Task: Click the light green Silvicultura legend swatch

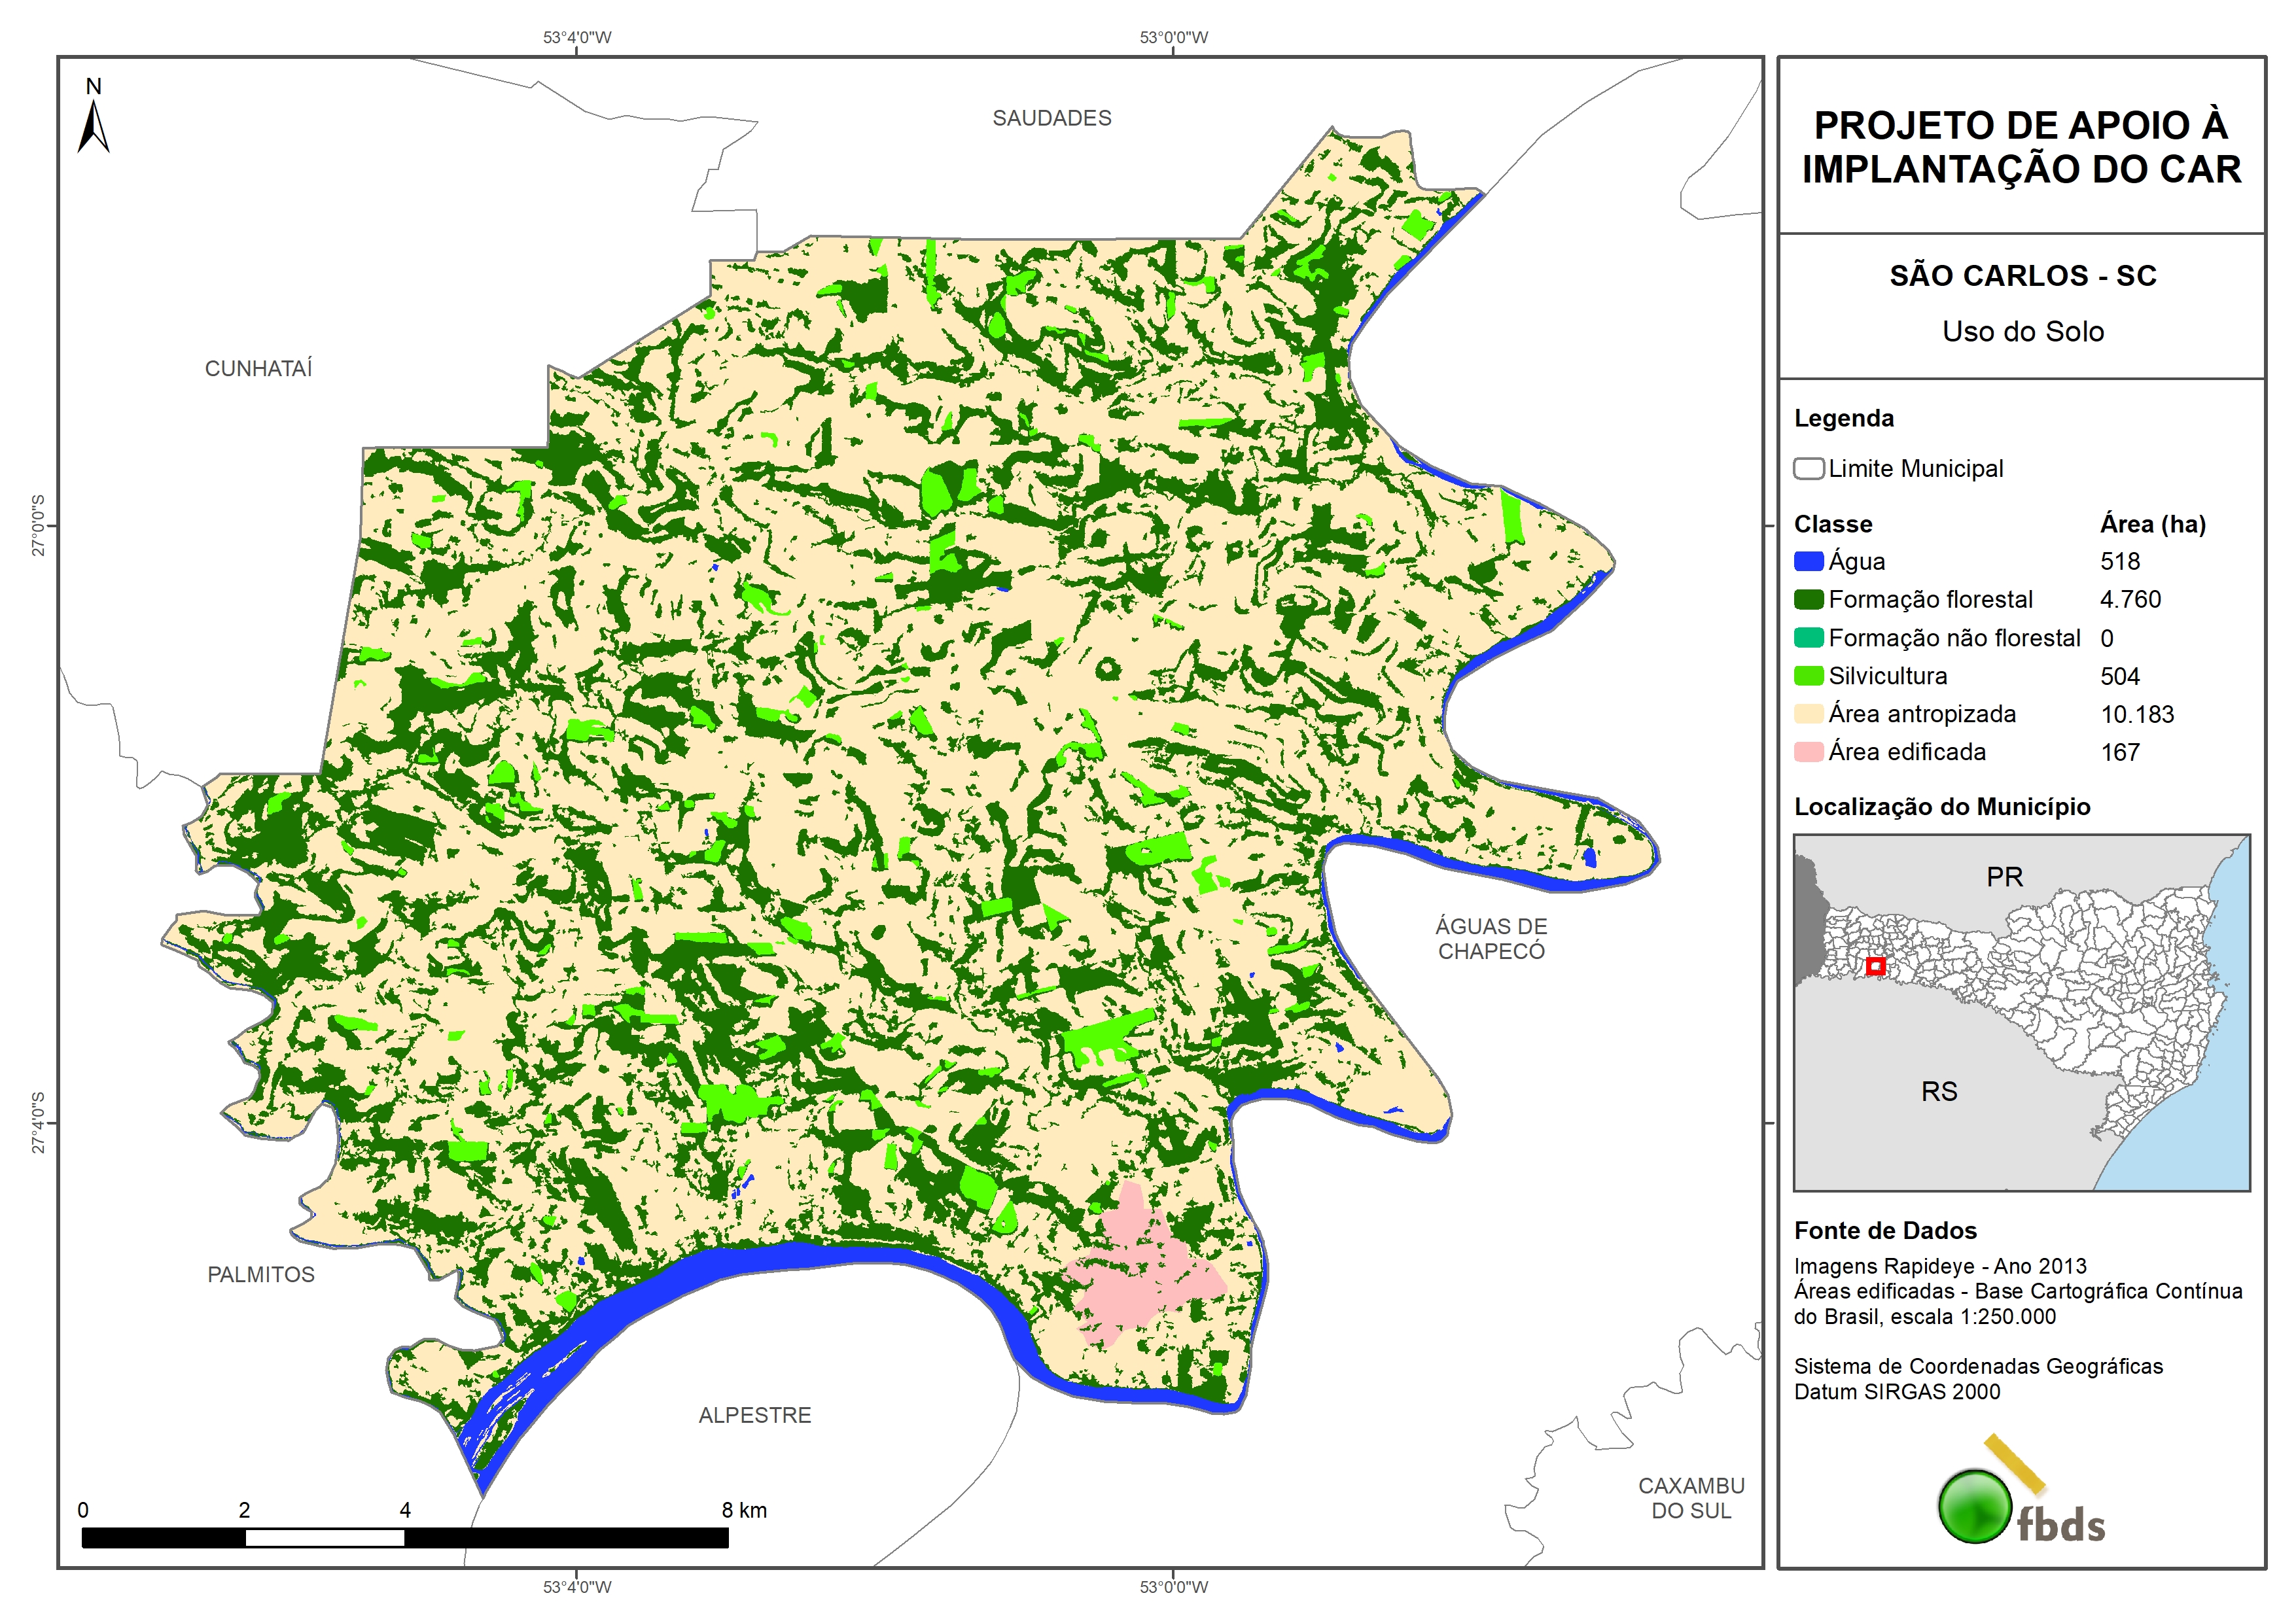Action: [1808, 676]
